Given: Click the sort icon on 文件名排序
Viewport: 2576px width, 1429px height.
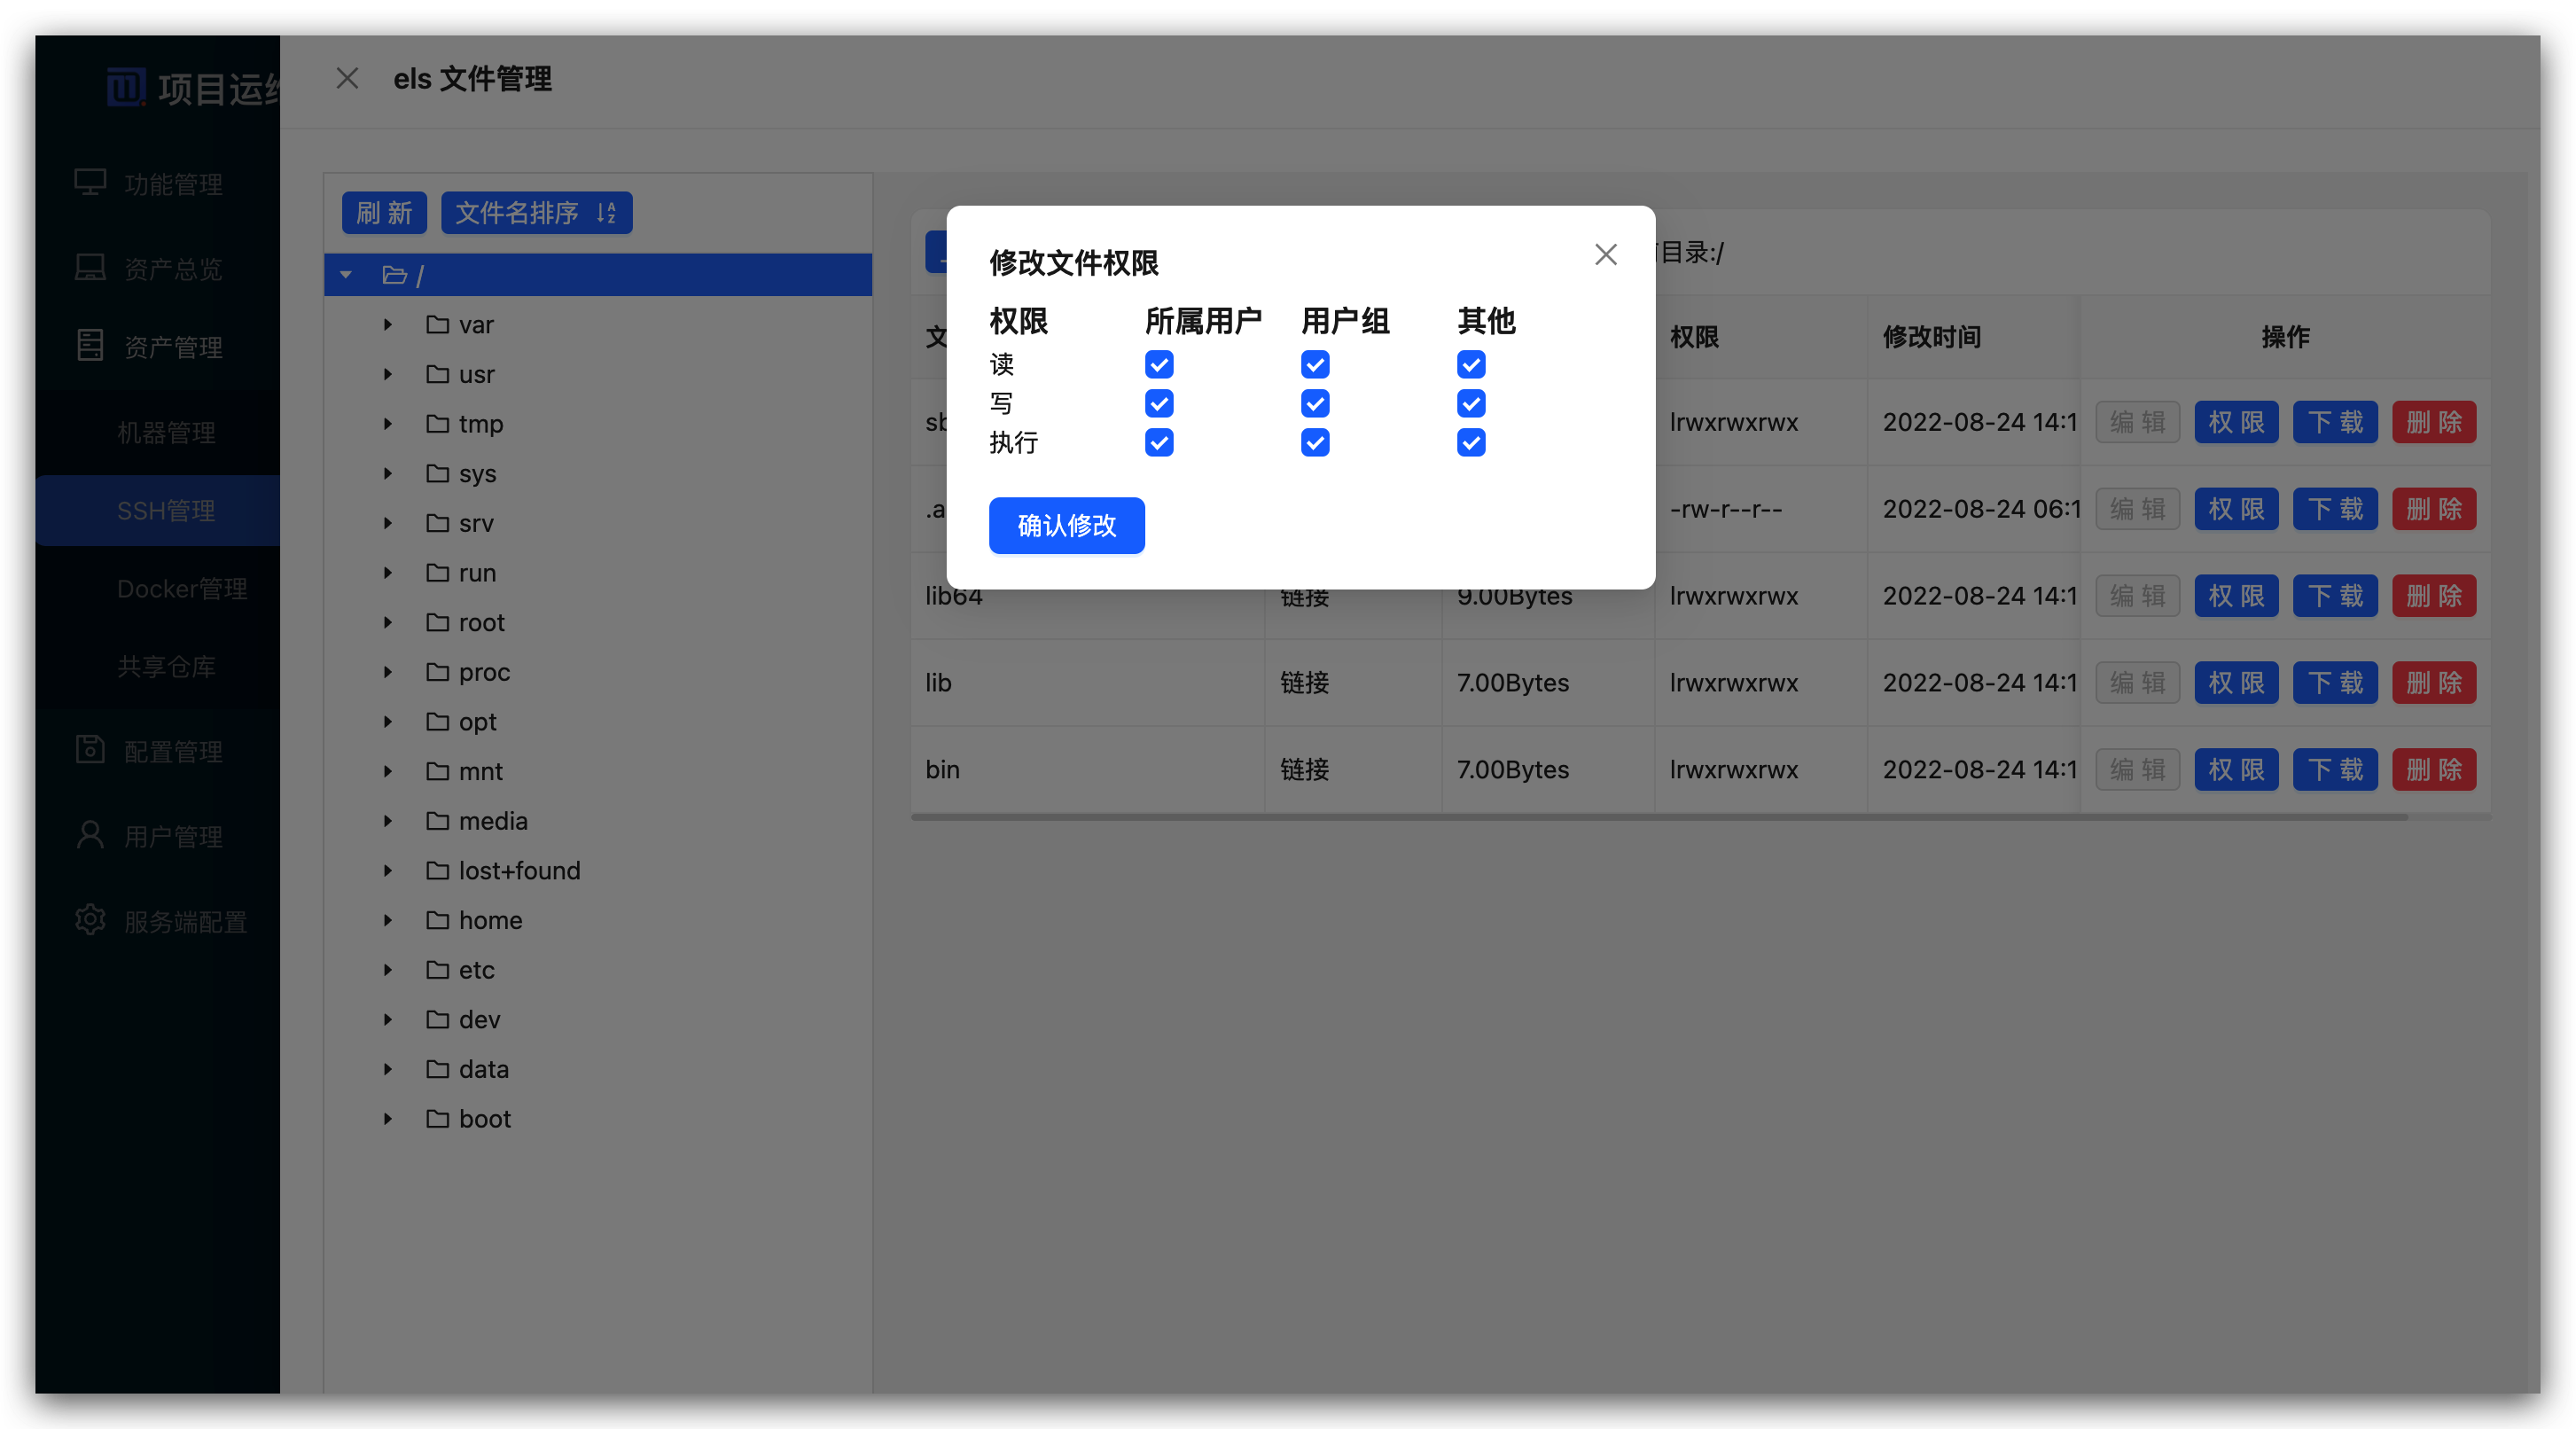Looking at the screenshot, I should 606,213.
